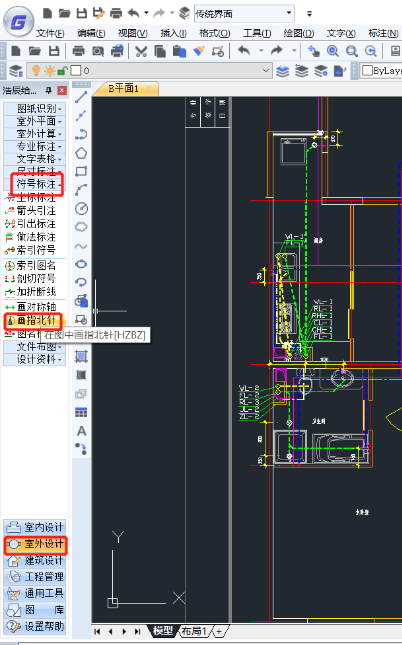The width and height of the screenshot is (402, 645).
Task: Open the 设置帮助 module button
Action: (x=35, y=626)
